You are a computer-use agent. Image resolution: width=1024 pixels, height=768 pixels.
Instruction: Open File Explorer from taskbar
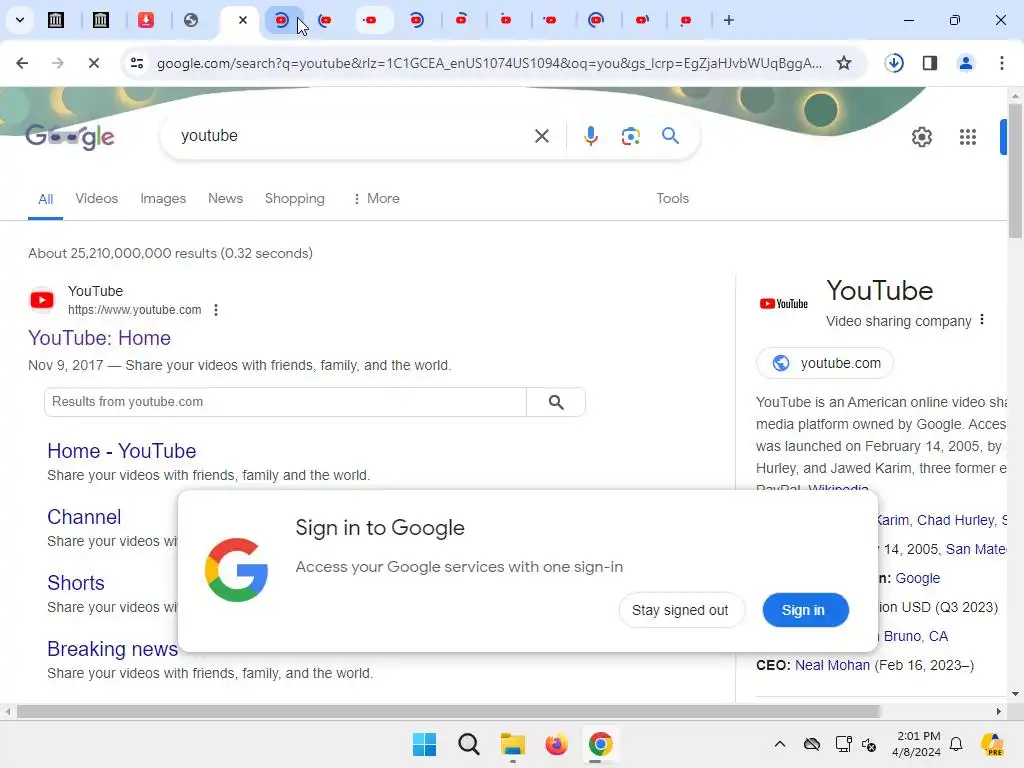pos(513,744)
